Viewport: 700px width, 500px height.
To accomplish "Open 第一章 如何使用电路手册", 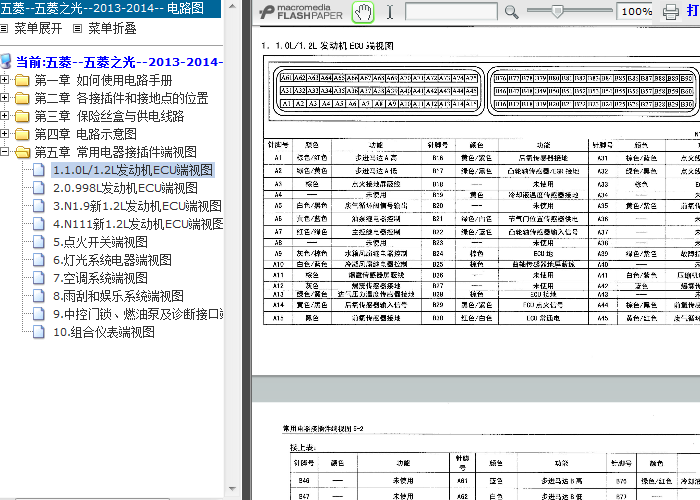I will (103, 80).
